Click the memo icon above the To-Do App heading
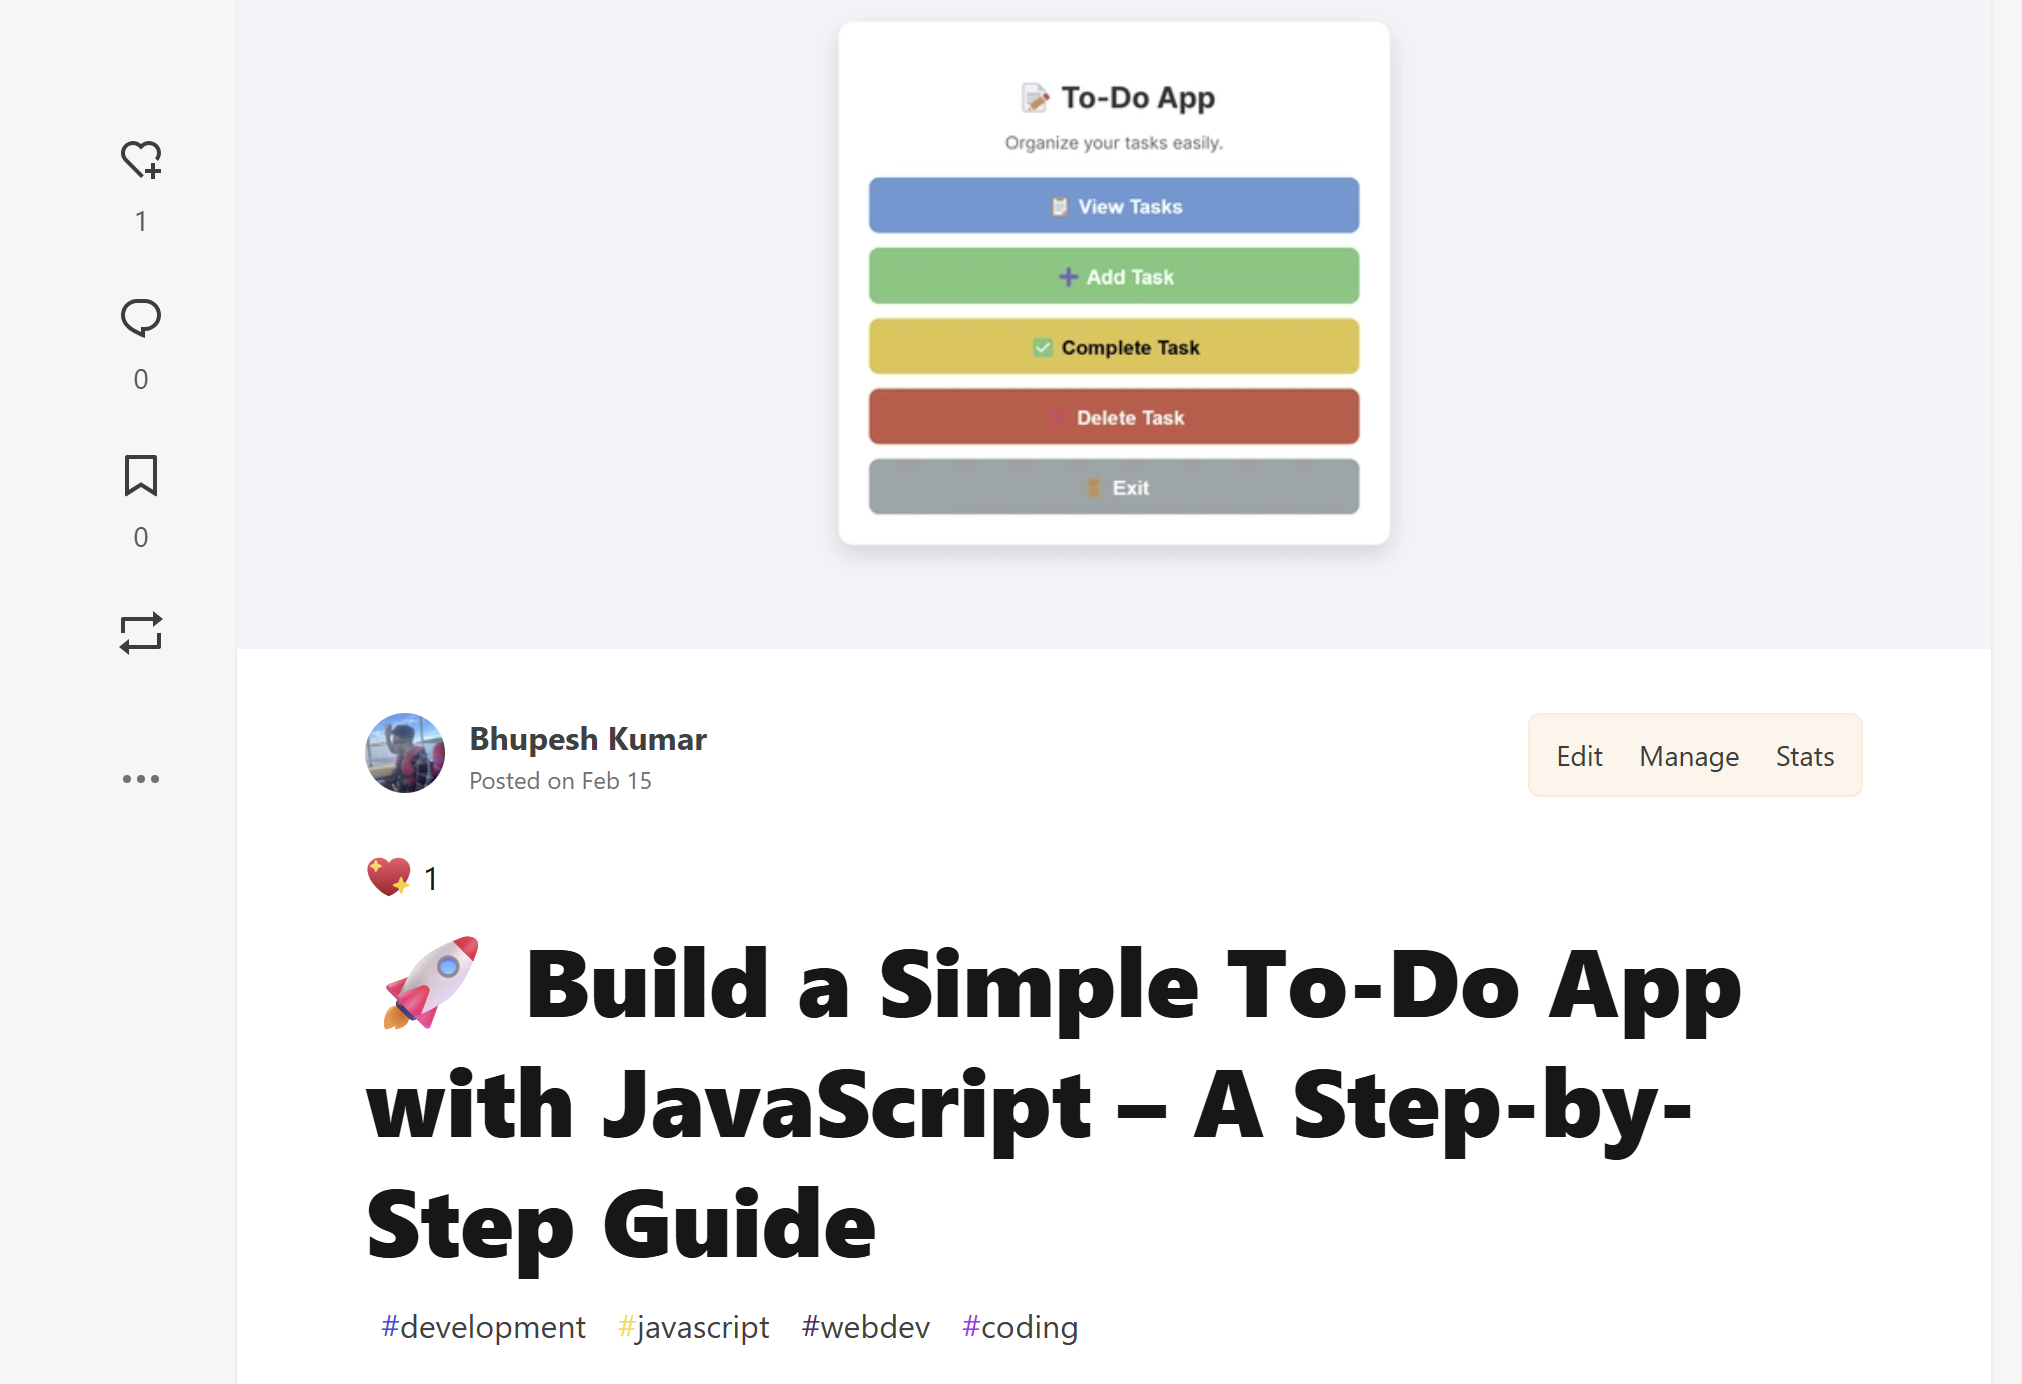This screenshot has width=2022, height=1384. [1035, 97]
